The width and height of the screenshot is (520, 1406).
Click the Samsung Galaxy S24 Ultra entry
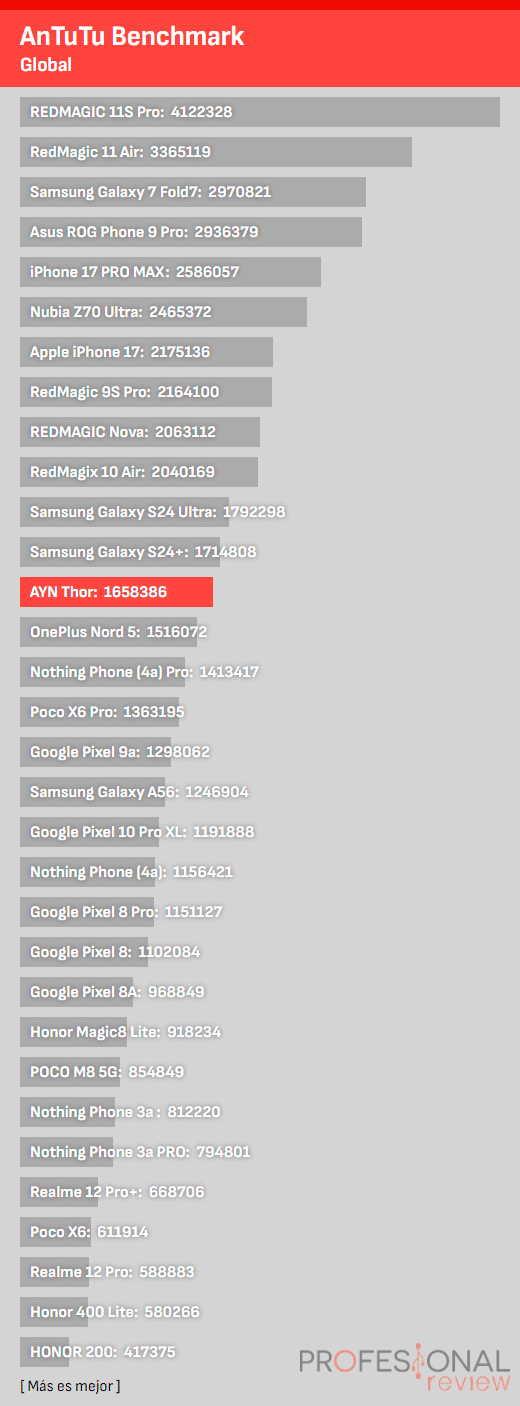point(158,512)
